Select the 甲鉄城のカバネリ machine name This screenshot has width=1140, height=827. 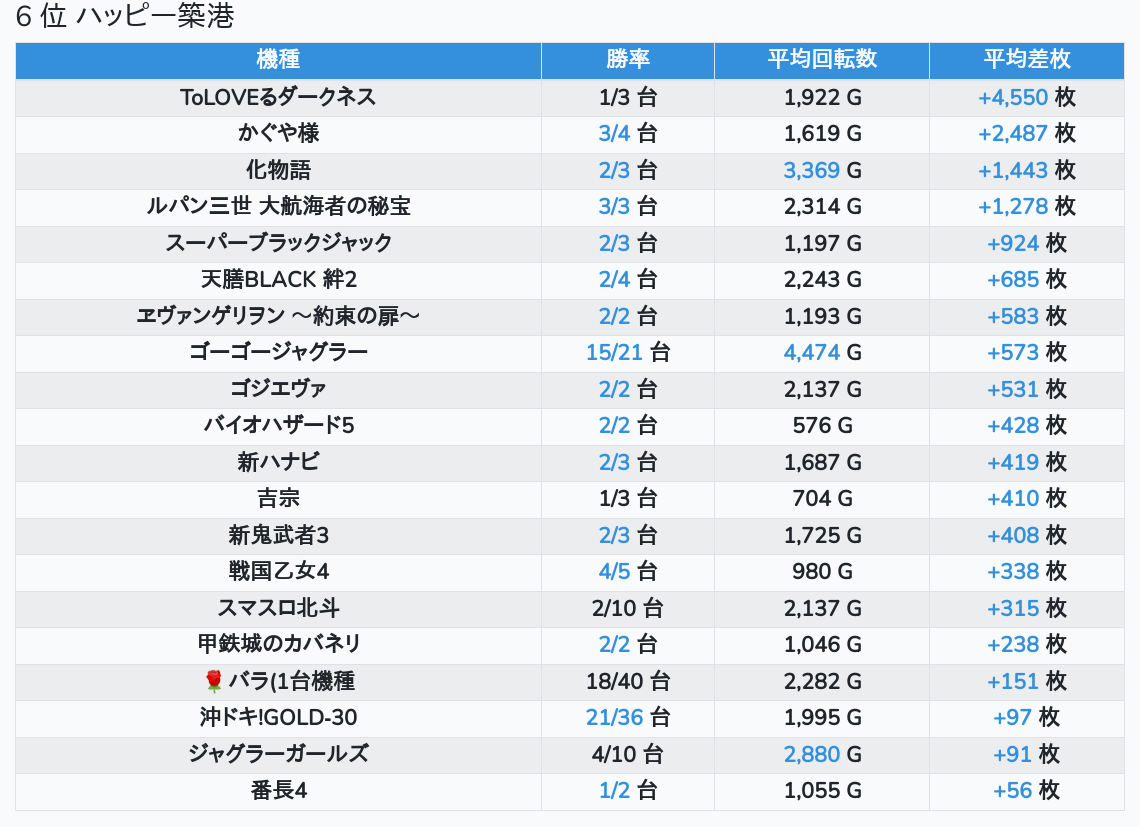tap(278, 645)
